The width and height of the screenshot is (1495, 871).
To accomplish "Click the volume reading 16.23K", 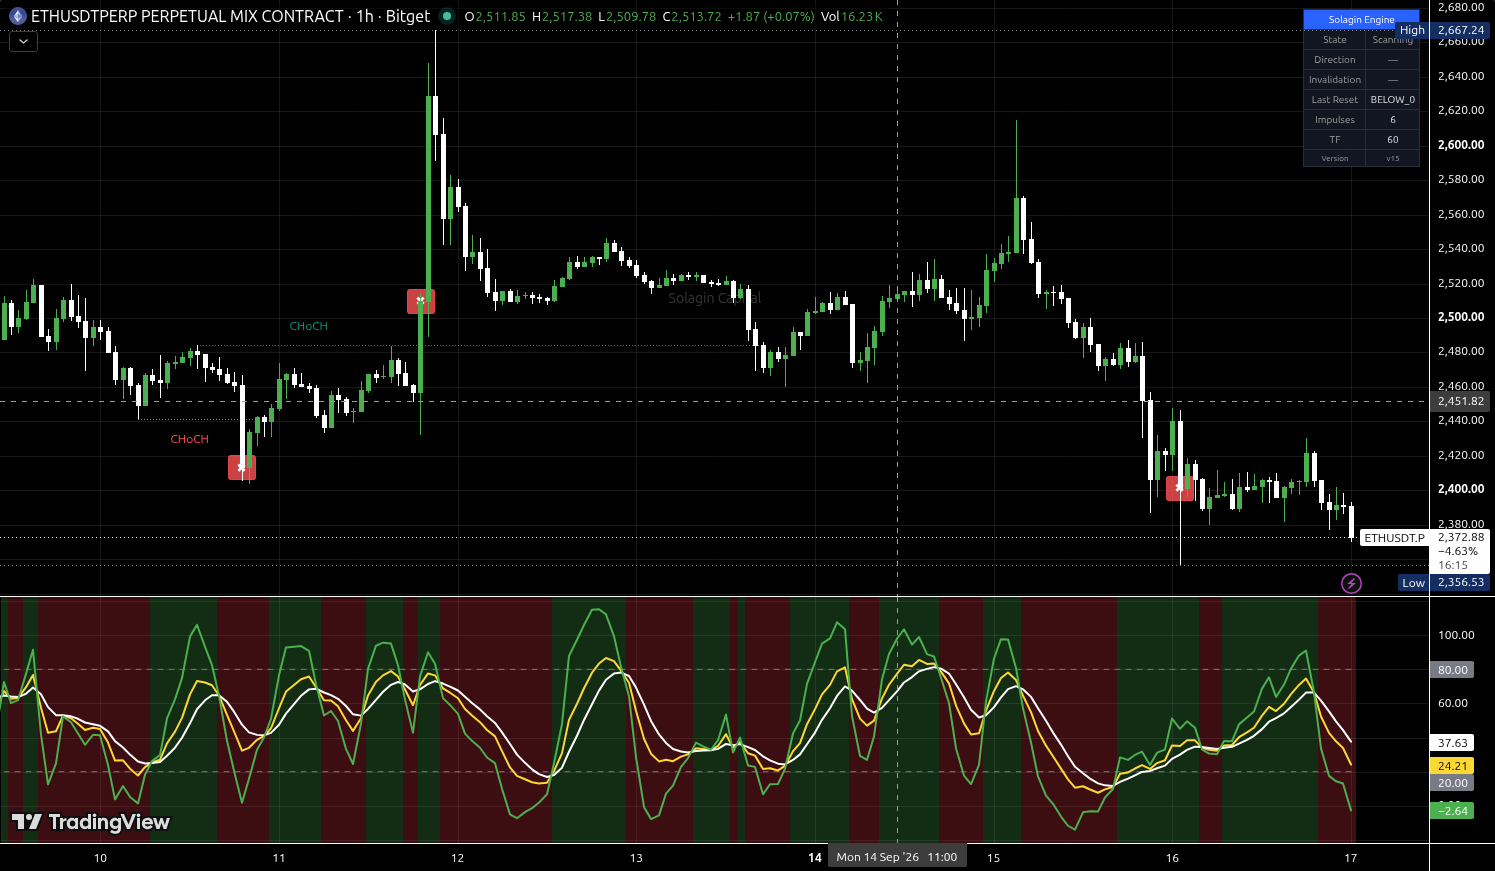I will [x=861, y=16].
